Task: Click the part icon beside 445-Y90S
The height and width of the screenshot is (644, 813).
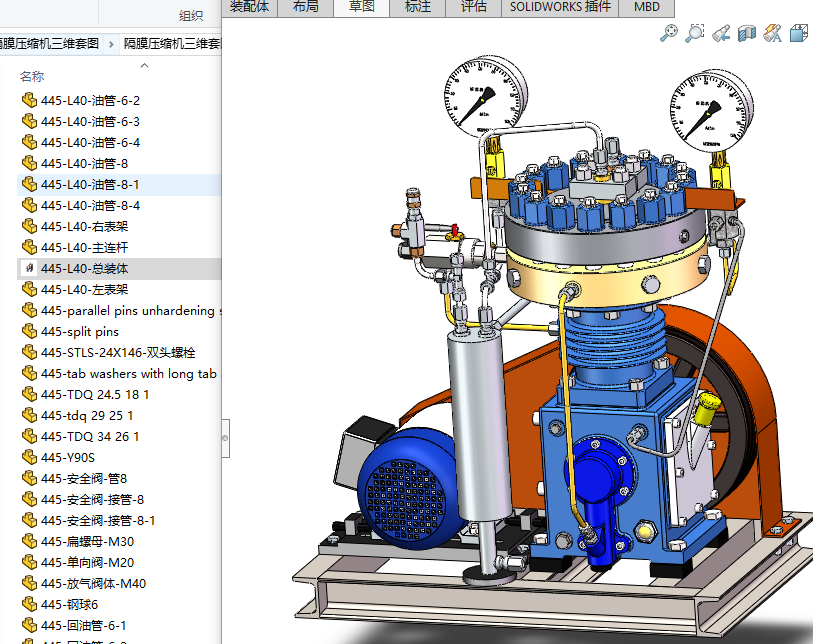Action: (29, 457)
